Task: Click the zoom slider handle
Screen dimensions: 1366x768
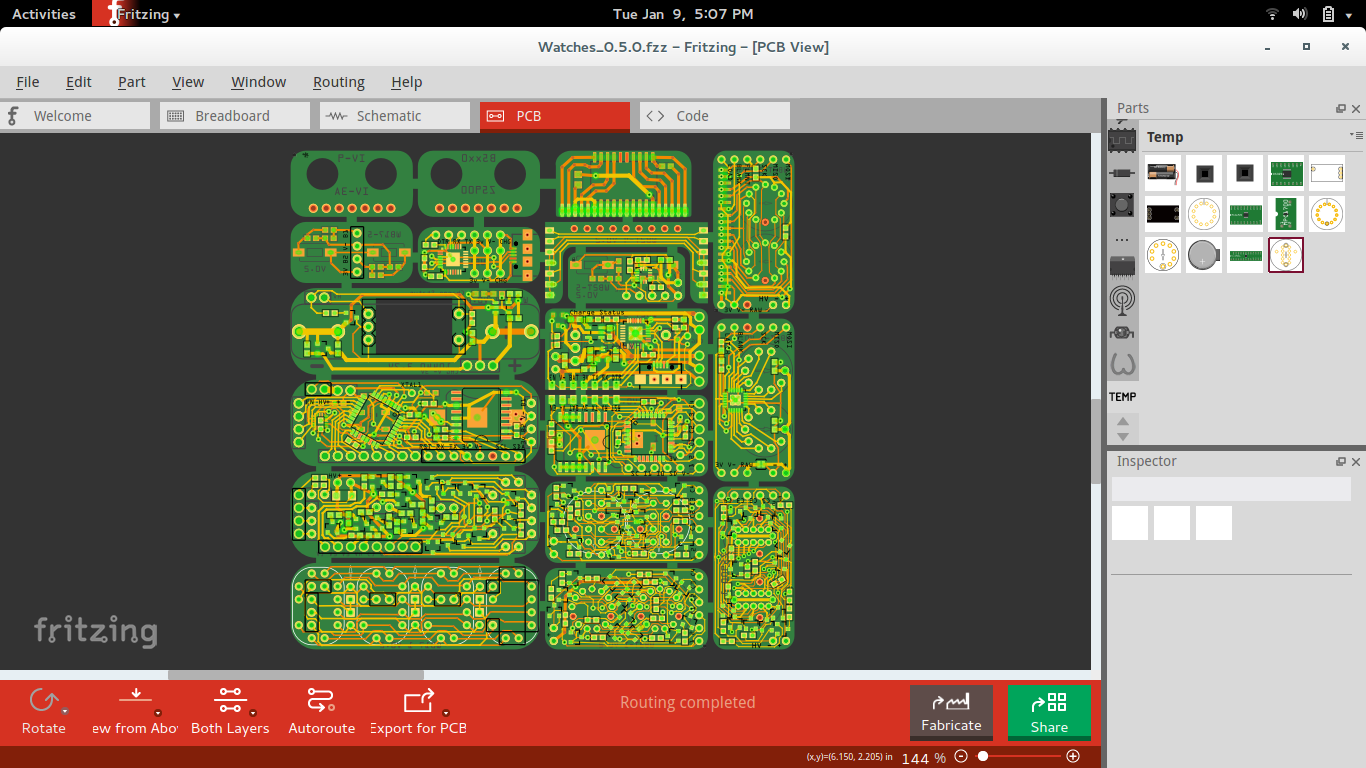Action: pyautogui.click(x=983, y=756)
